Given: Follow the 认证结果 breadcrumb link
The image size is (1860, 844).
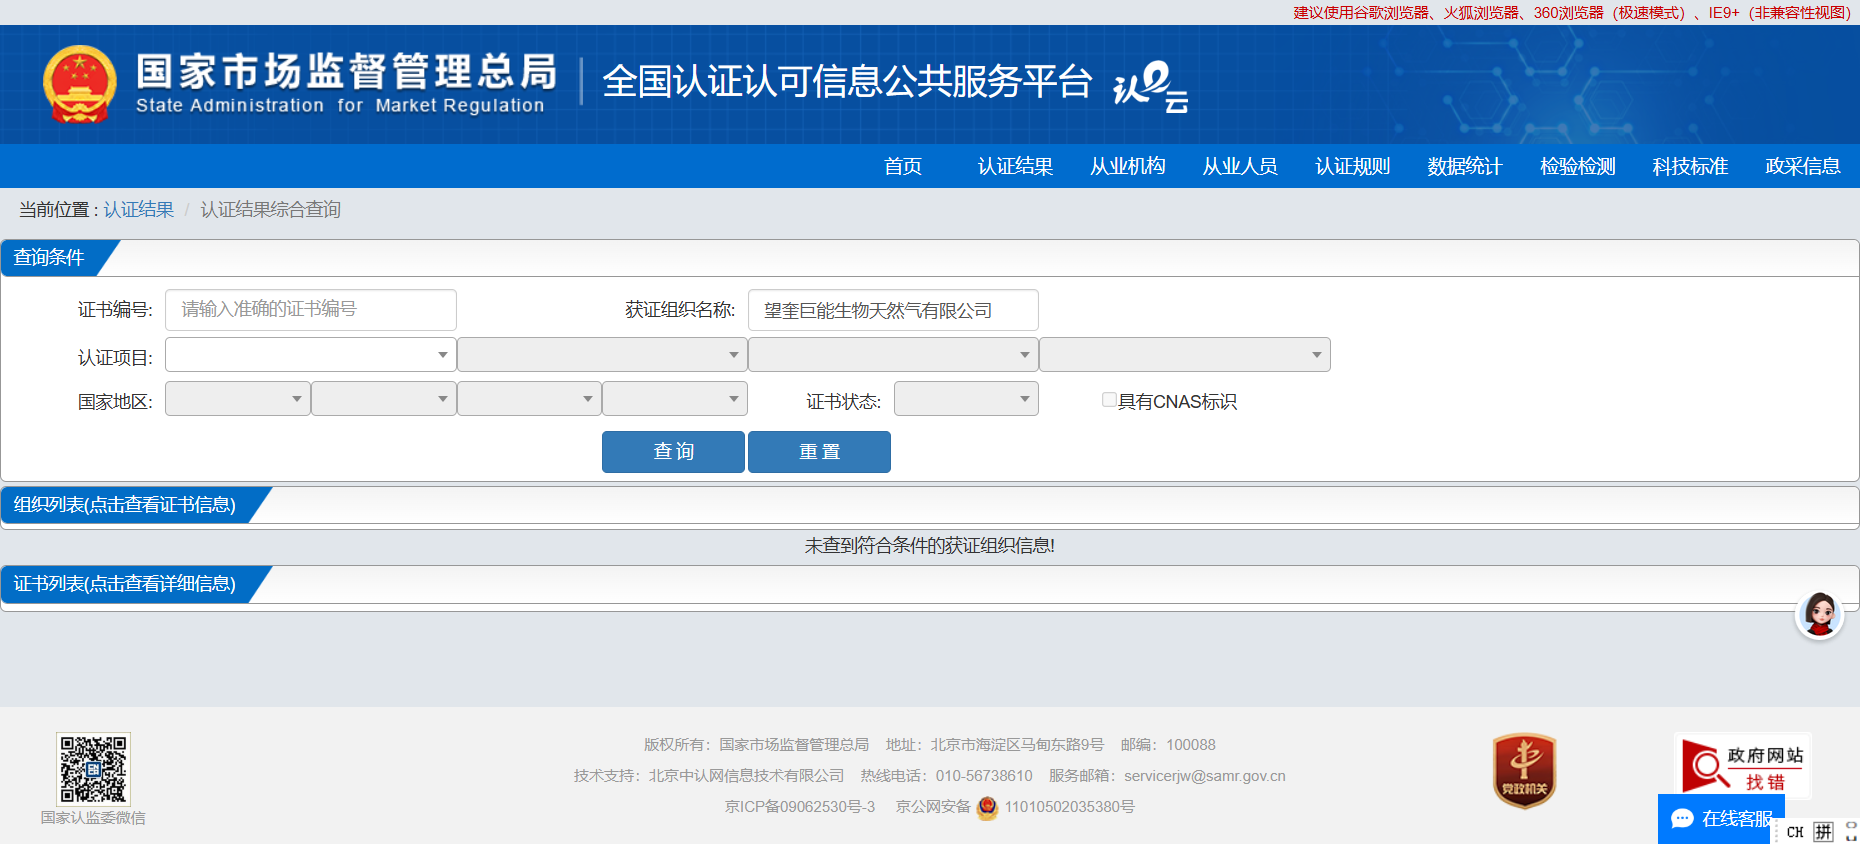Looking at the screenshot, I should pos(139,210).
